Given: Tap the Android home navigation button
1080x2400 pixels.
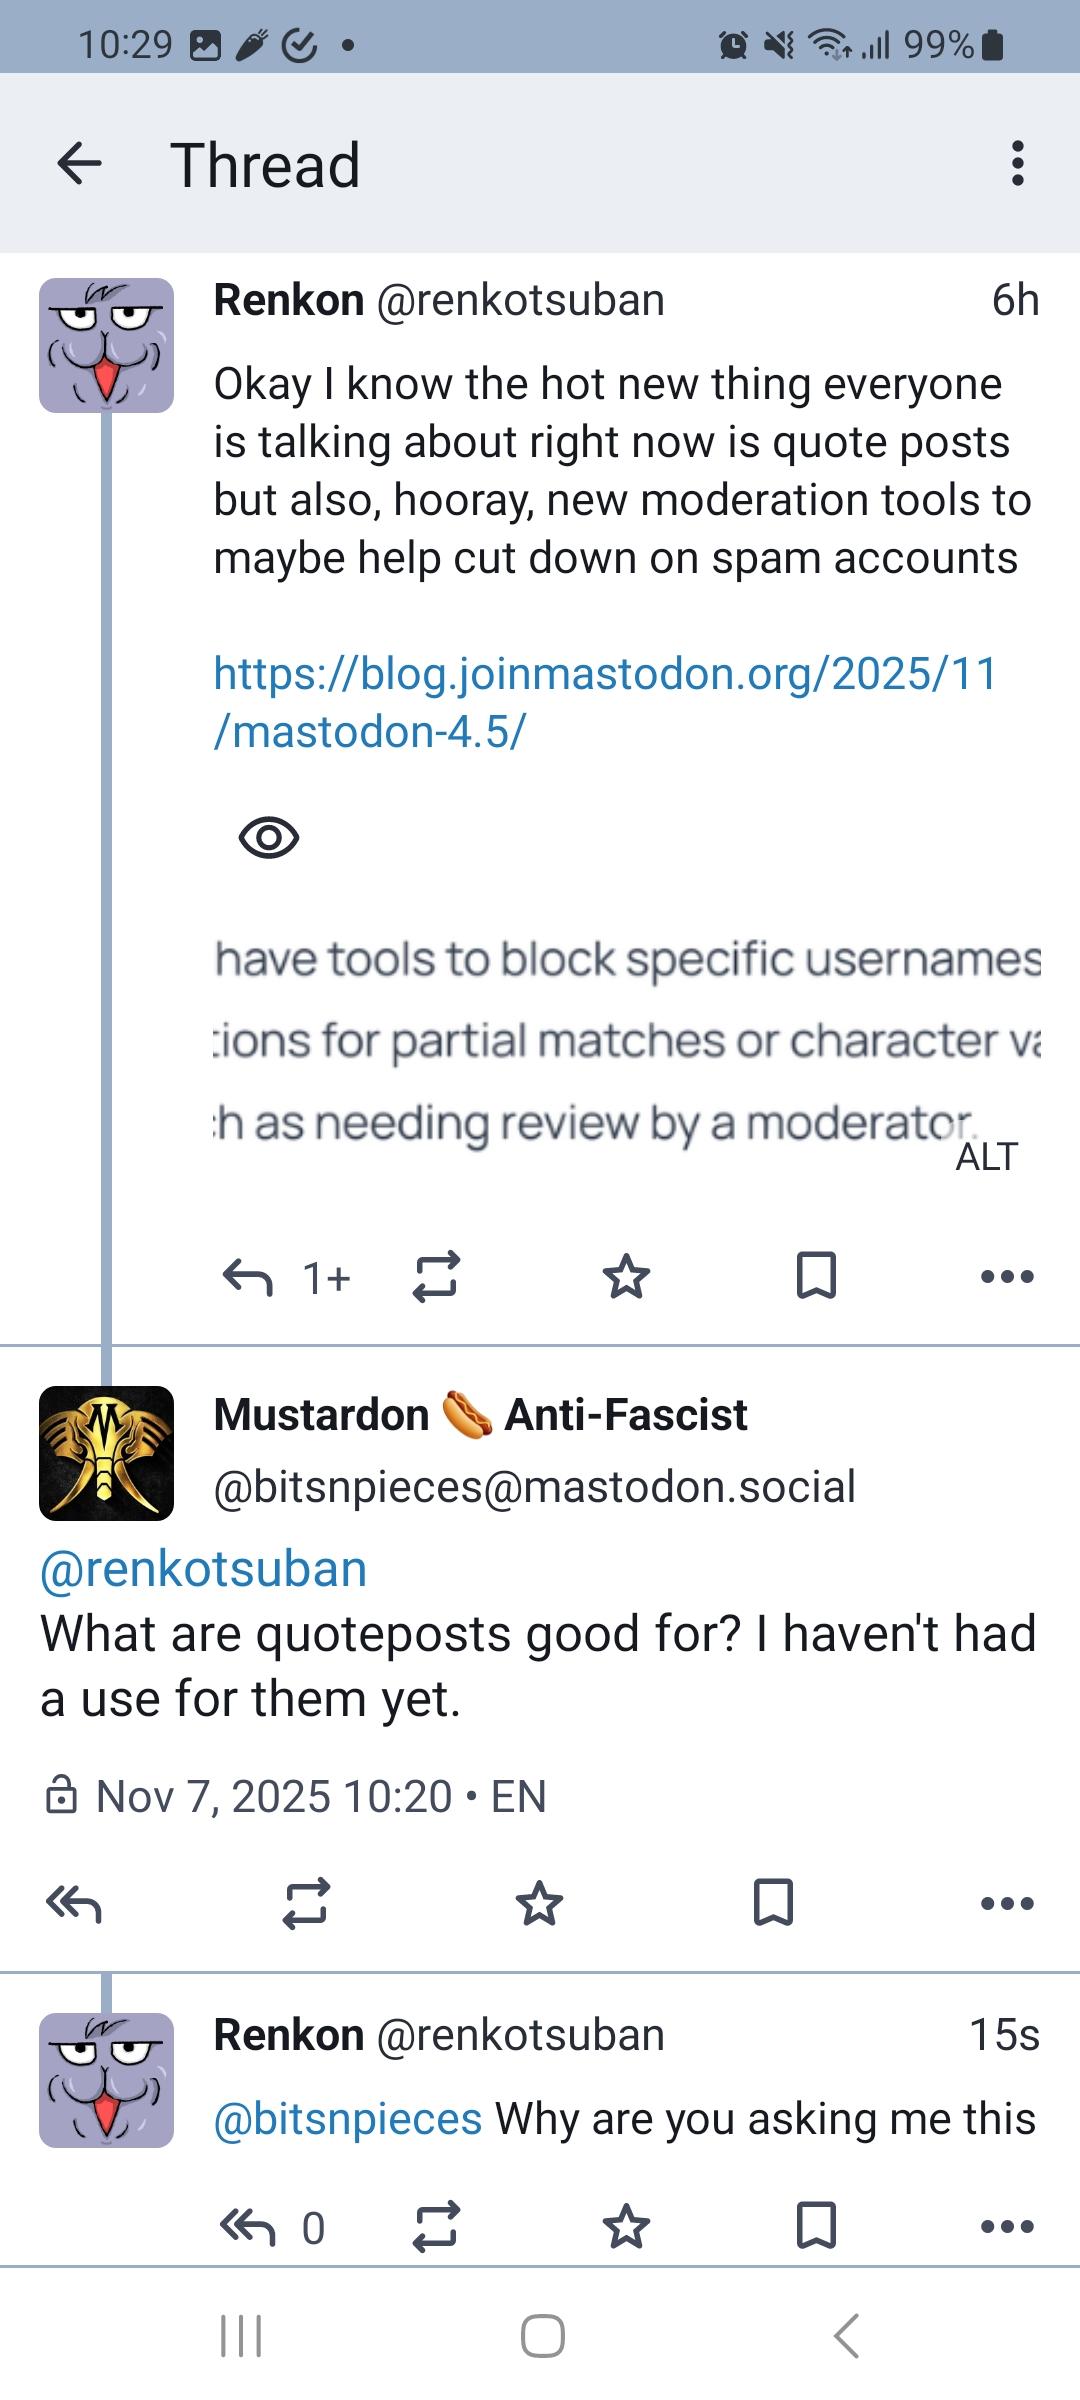Looking at the screenshot, I should click(x=542, y=2336).
